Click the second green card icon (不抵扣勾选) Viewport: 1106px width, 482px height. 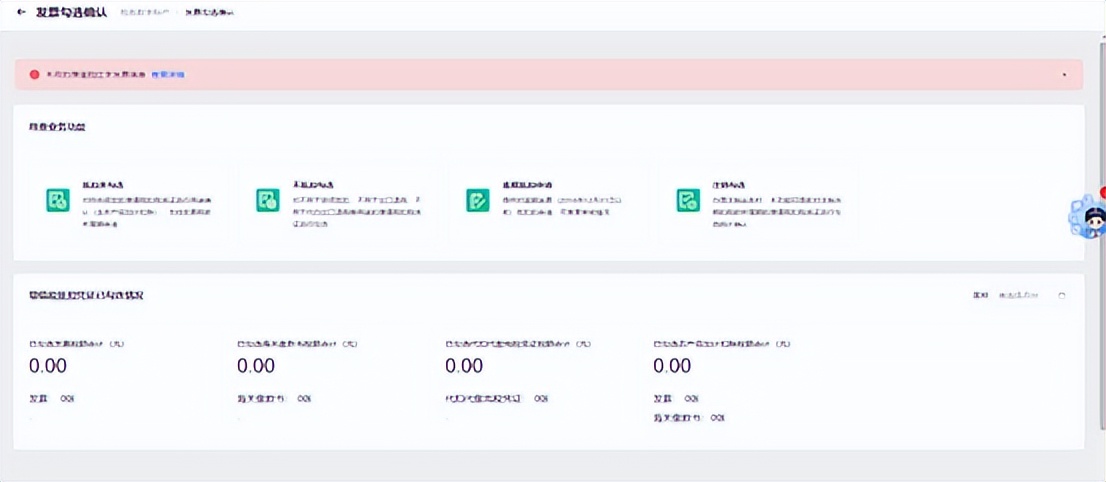(267, 200)
